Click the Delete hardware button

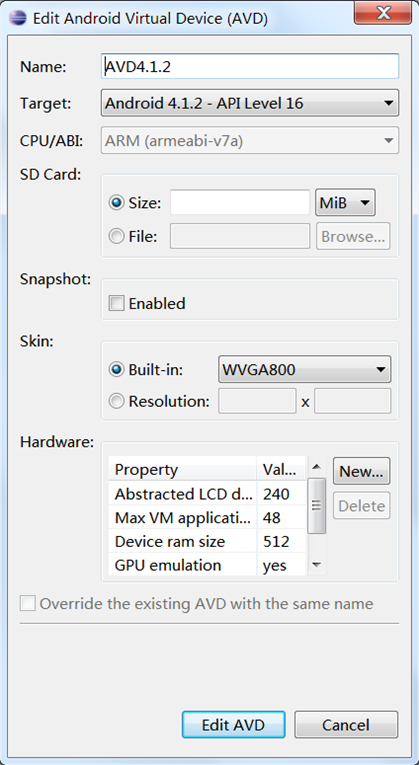point(361,505)
